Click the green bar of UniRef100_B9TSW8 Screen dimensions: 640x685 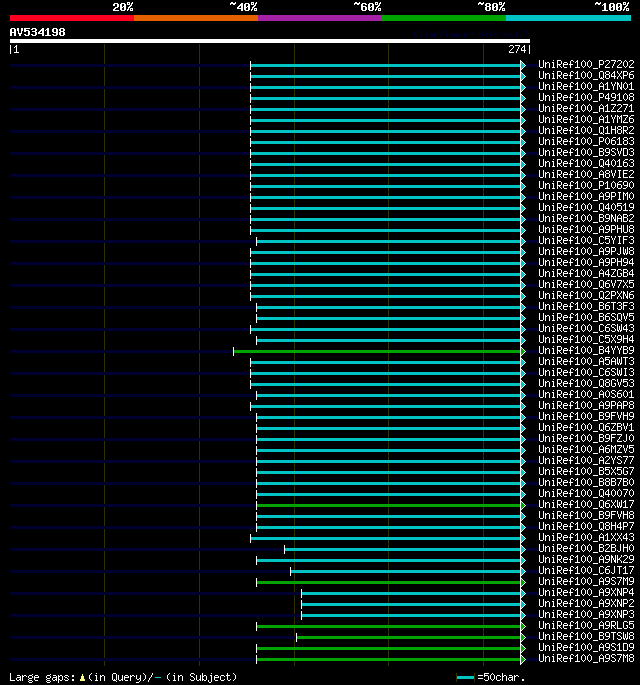408,637
